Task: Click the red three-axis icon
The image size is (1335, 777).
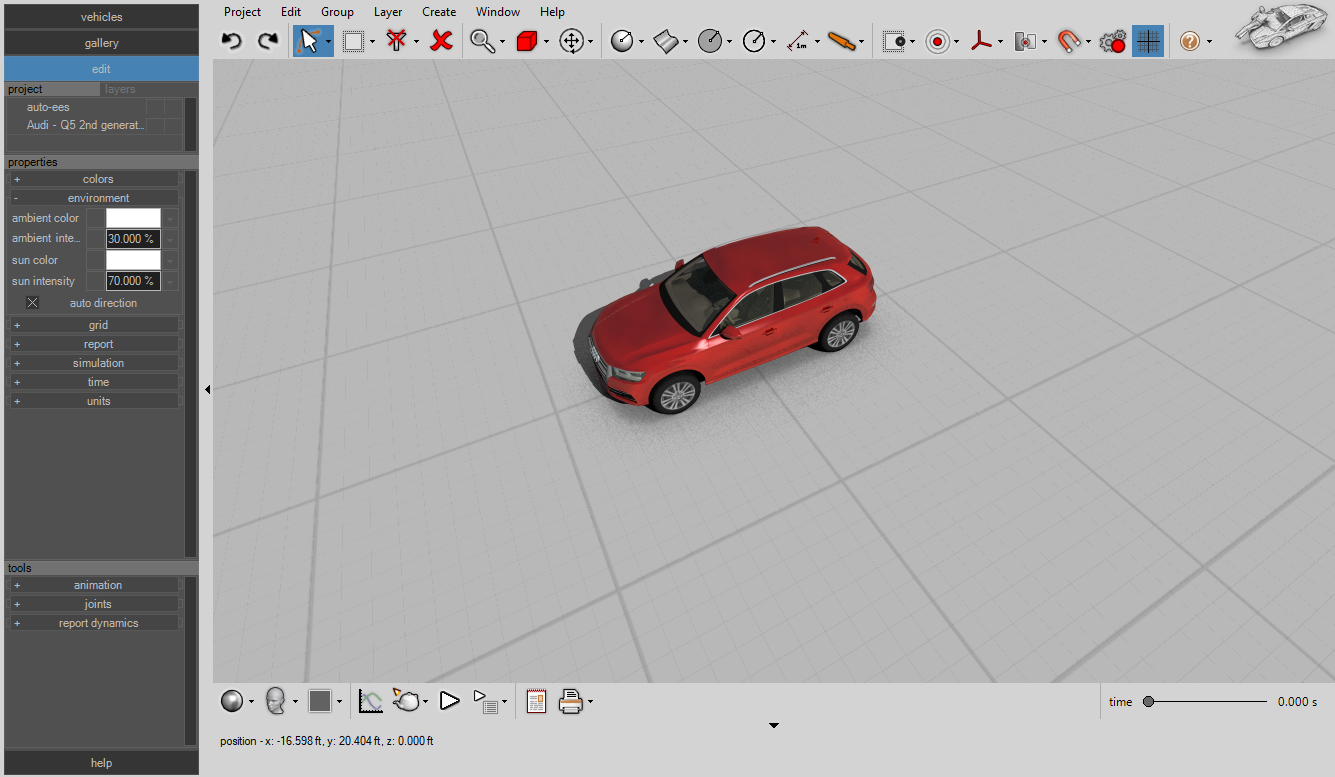Action: (x=982, y=41)
